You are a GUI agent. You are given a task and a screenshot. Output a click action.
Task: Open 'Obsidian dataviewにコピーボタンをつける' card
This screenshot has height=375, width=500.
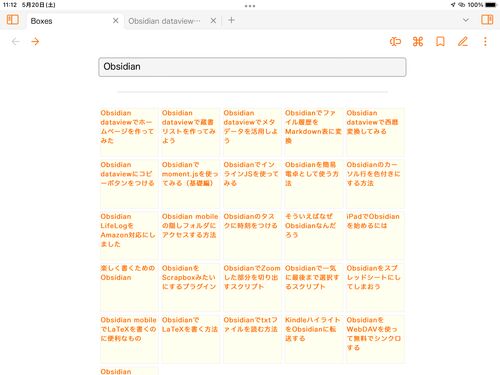129,184
